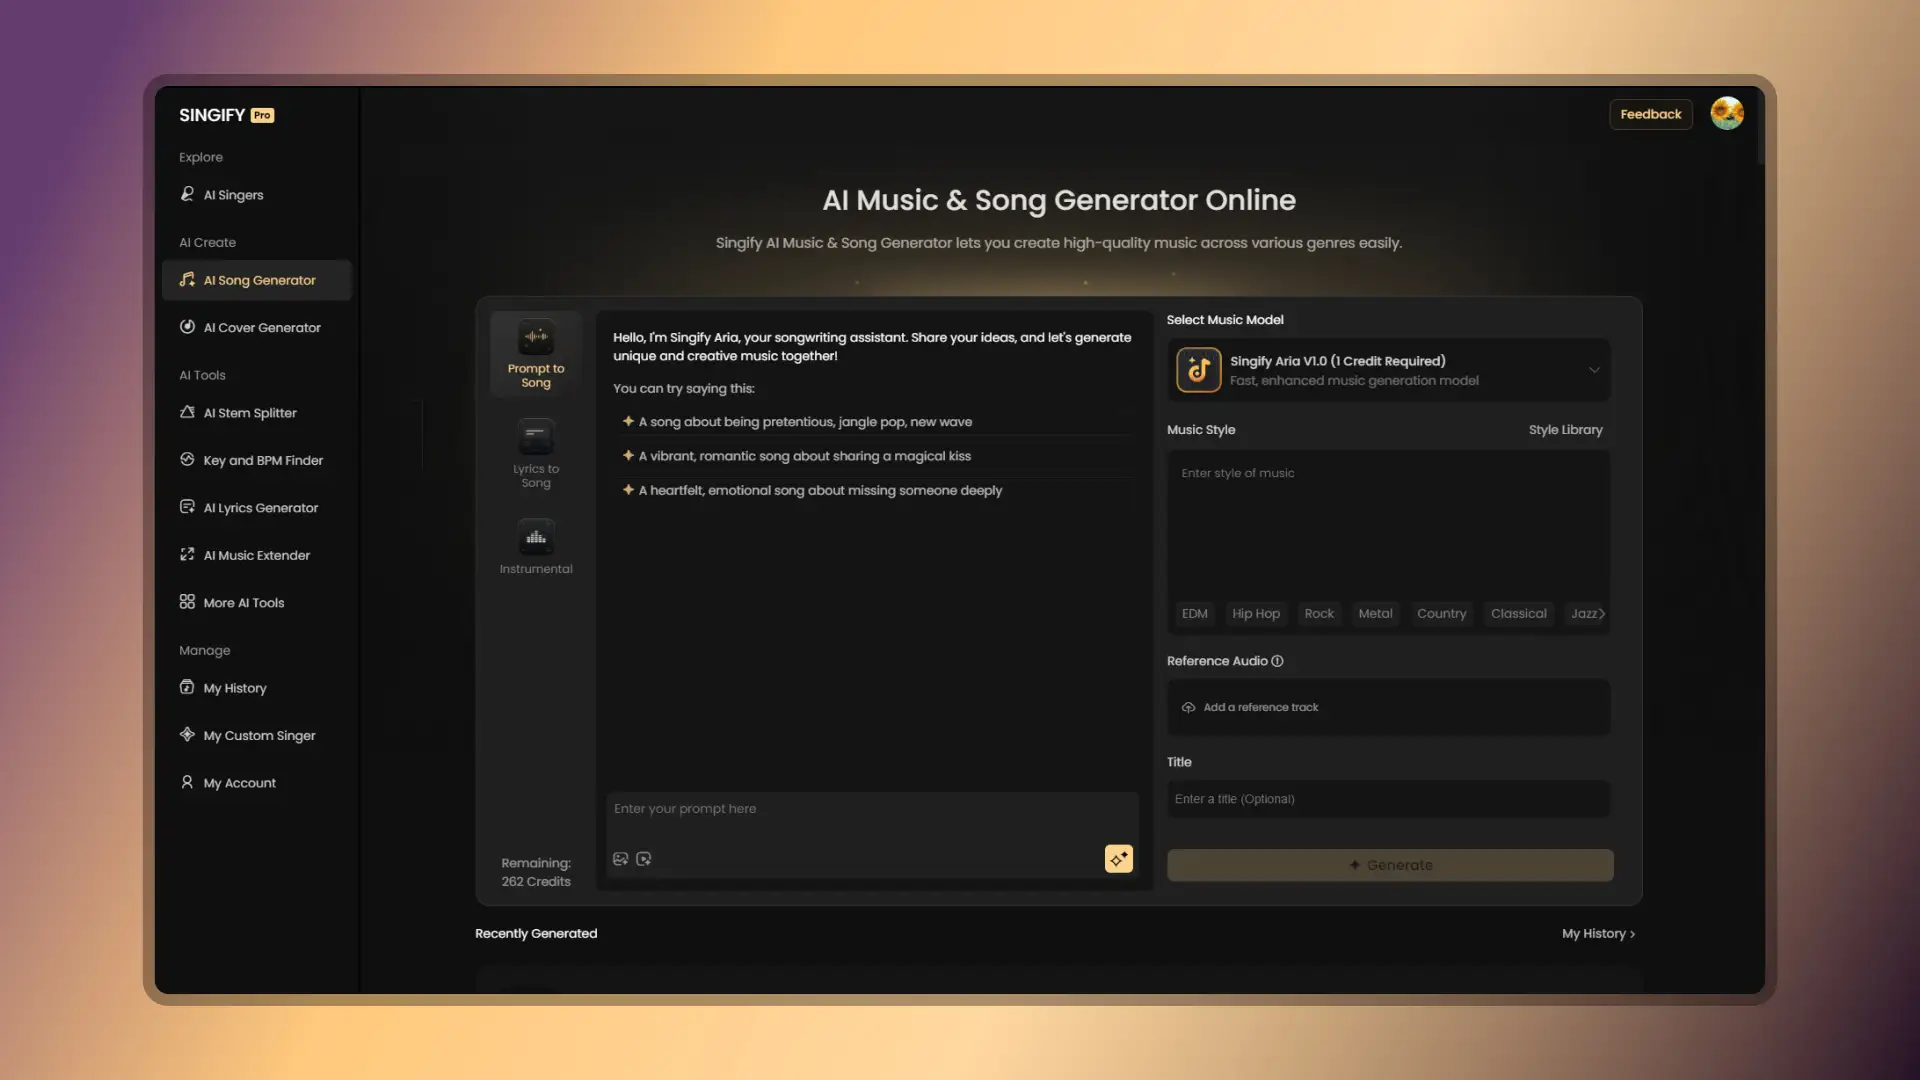
Task: Open AI Music Extender tool
Action: 256,555
